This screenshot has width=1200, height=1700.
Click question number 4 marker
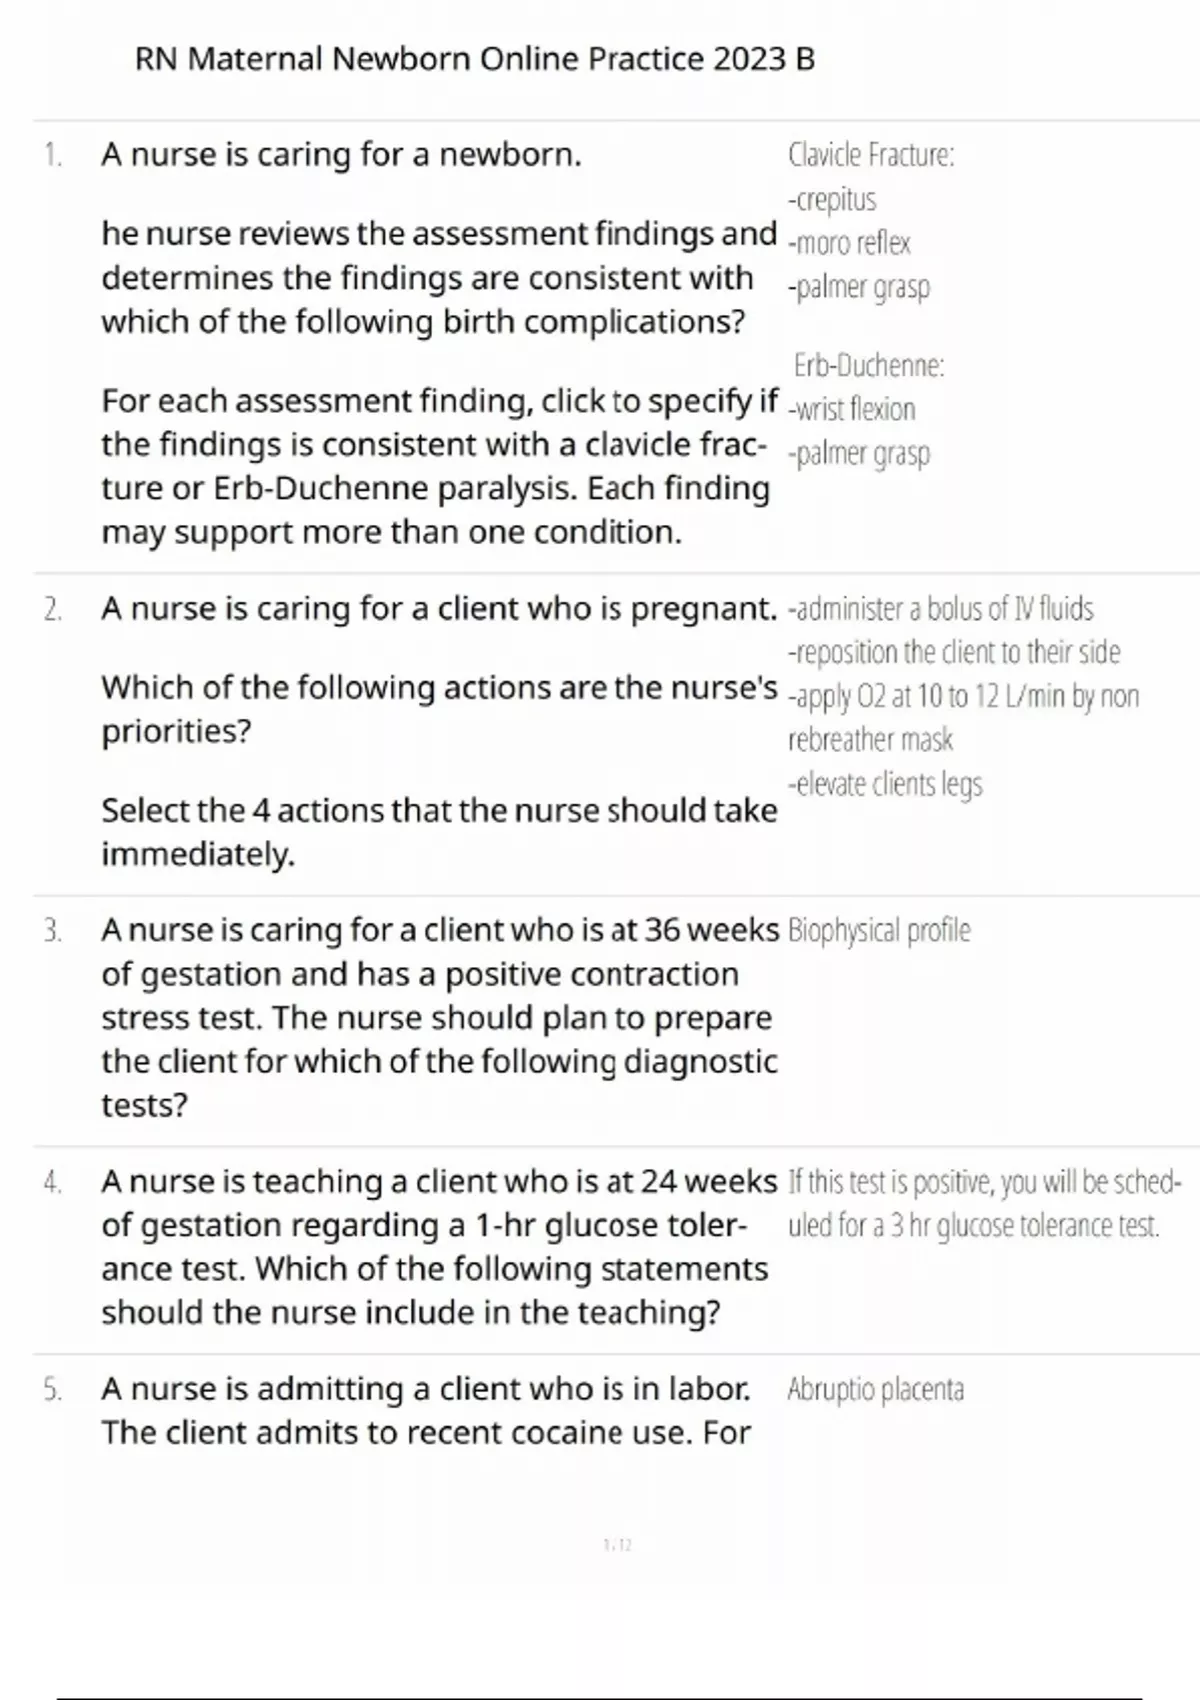(x=52, y=1182)
